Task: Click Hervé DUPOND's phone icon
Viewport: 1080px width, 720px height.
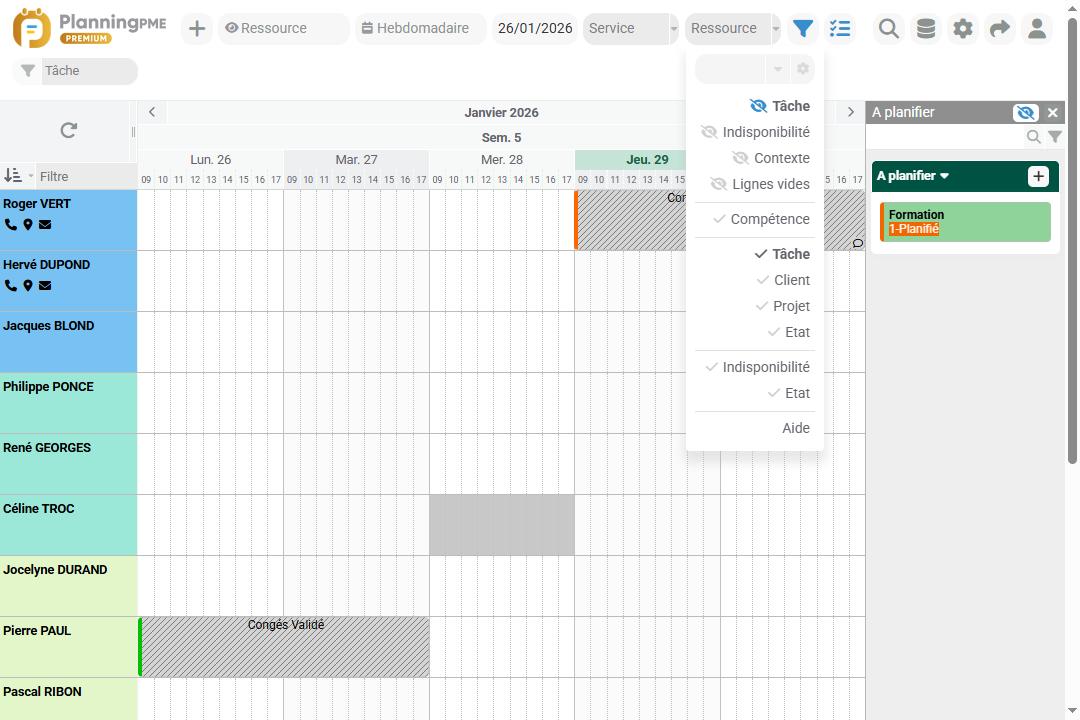Action: click(x=10, y=285)
